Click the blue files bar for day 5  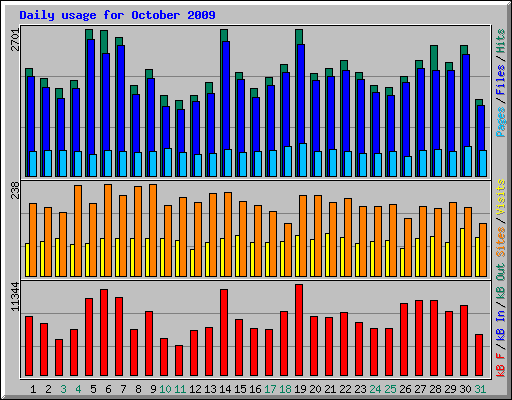91,97
